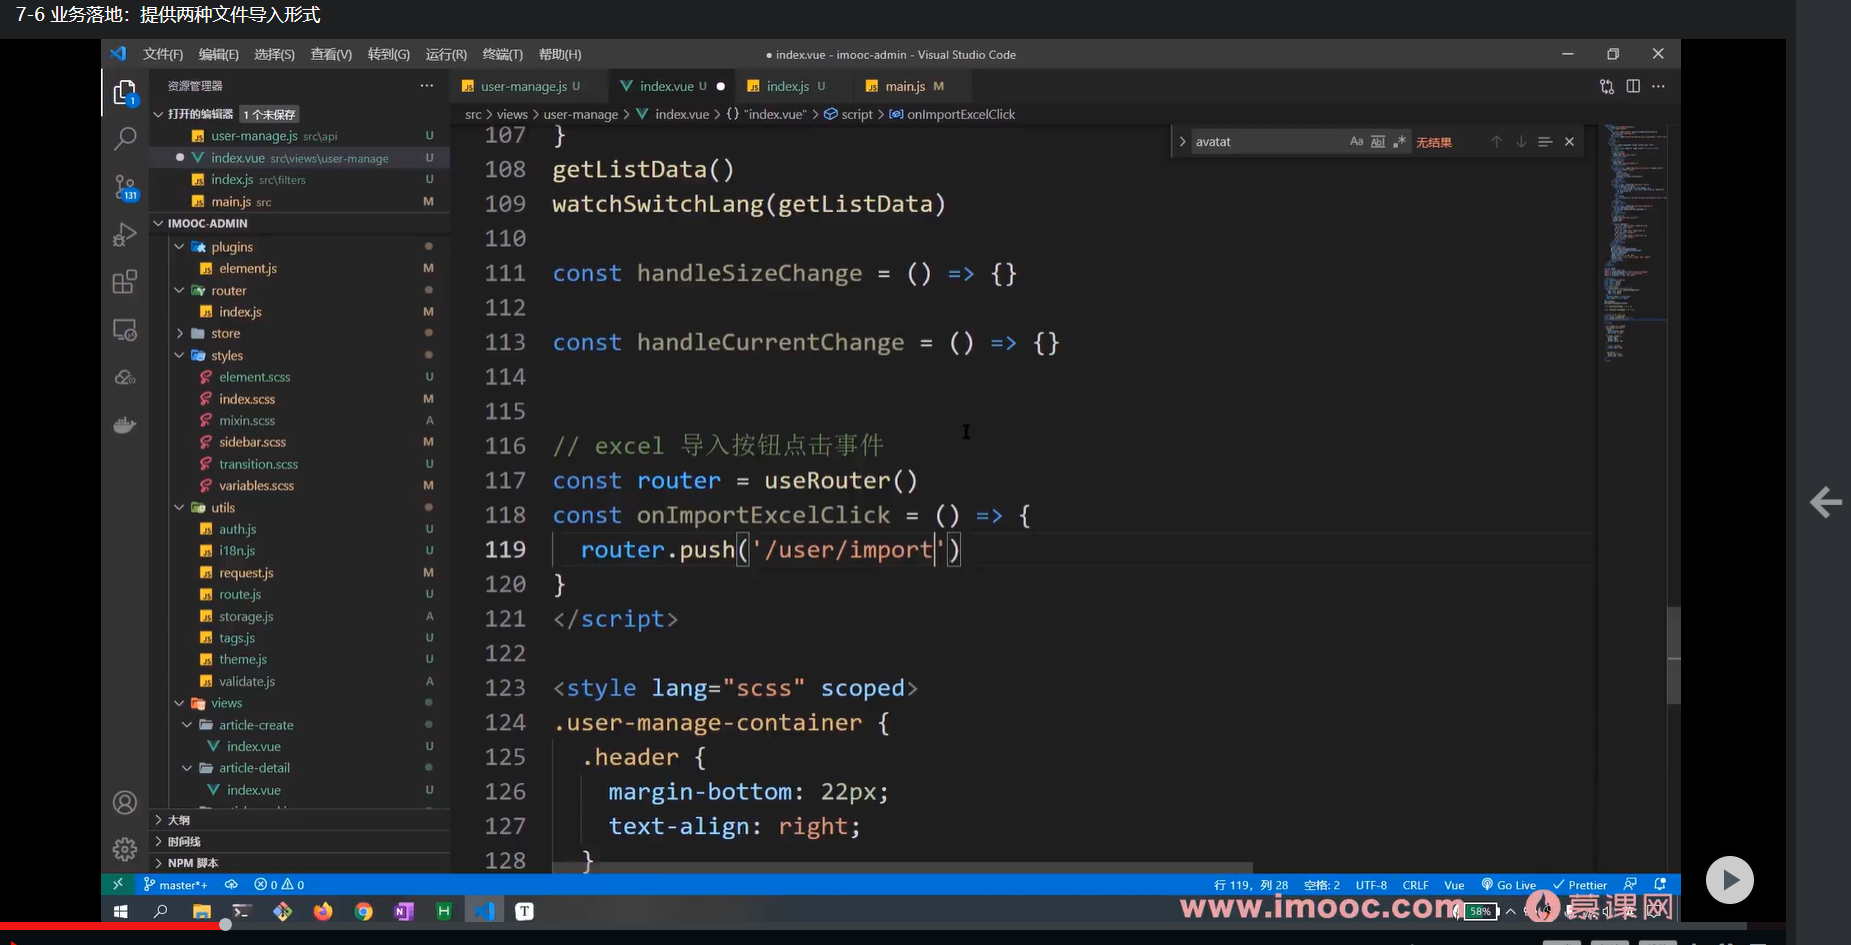Open the Run and Debug view
This screenshot has width=1851, height=945.
coord(125,234)
